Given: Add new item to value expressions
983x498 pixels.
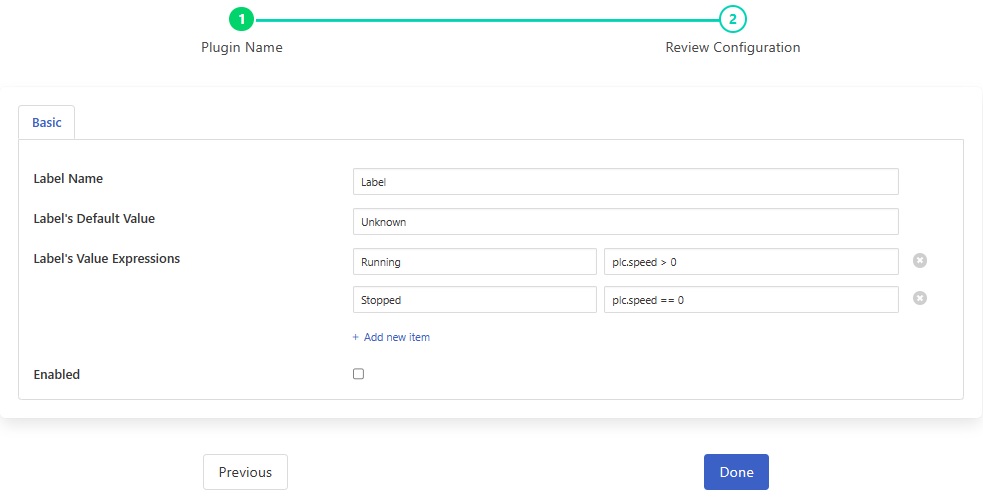Looking at the screenshot, I should (x=391, y=337).
